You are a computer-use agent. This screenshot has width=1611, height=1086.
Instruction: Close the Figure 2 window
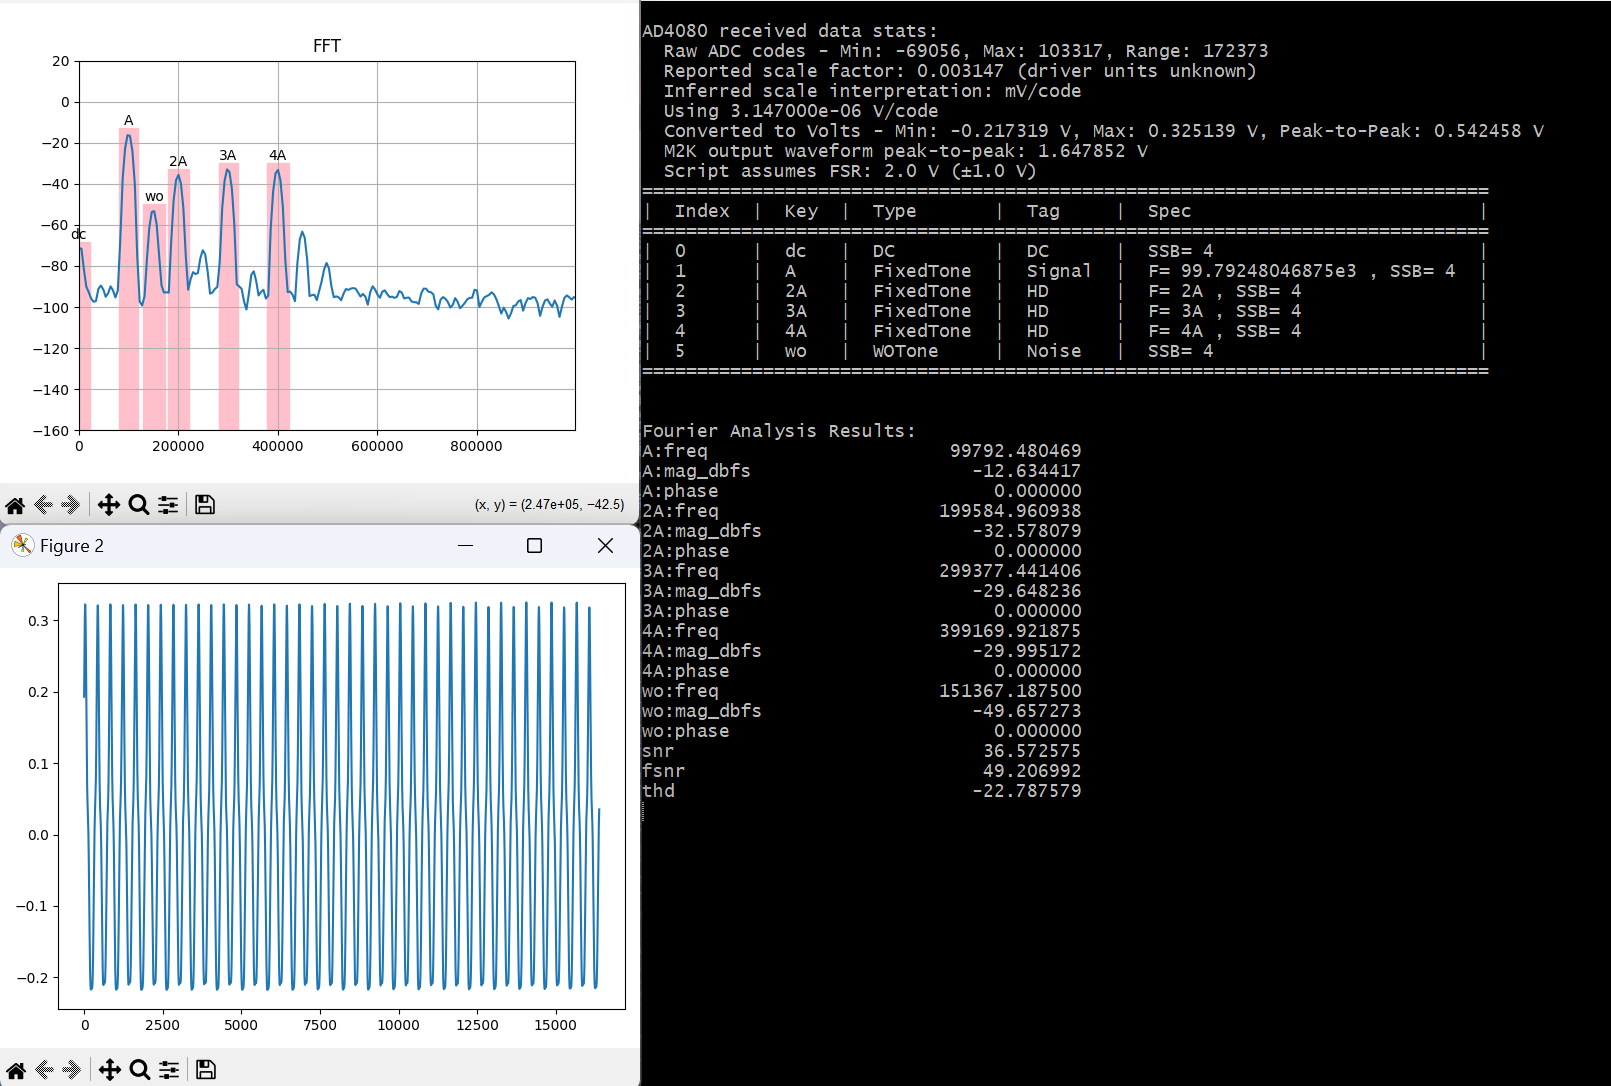(605, 545)
